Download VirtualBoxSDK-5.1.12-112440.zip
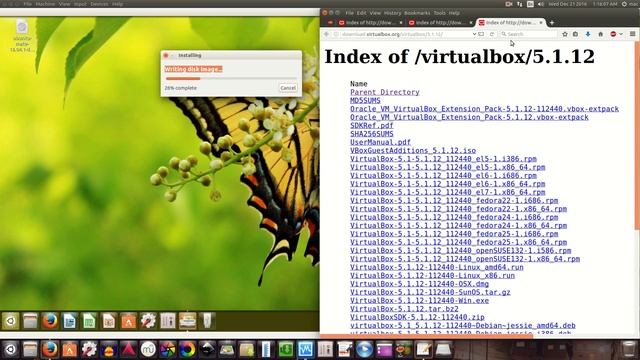The width and height of the screenshot is (640, 360). tap(417, 317)
